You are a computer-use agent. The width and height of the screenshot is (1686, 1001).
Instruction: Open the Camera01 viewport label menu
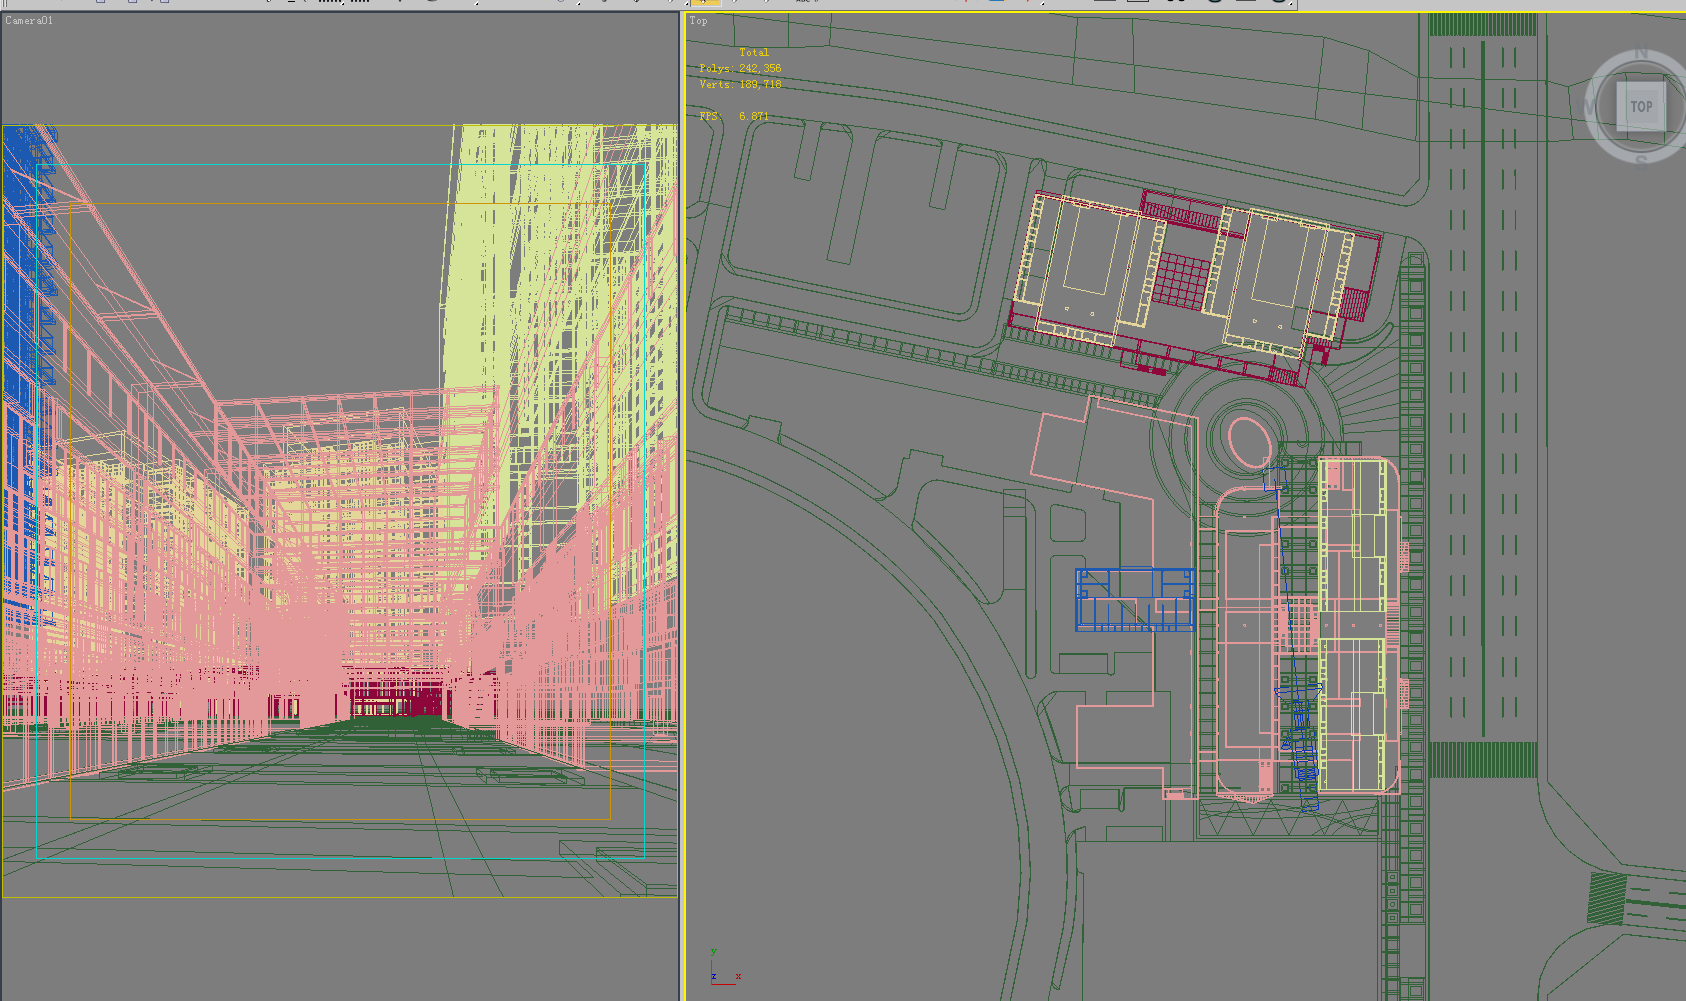click(x=29, y=20)
